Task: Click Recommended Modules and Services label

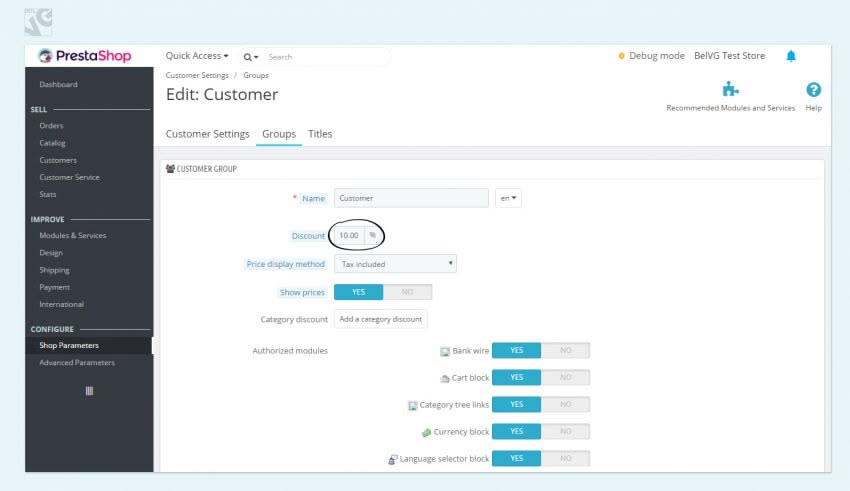Action: coord(730,108)
